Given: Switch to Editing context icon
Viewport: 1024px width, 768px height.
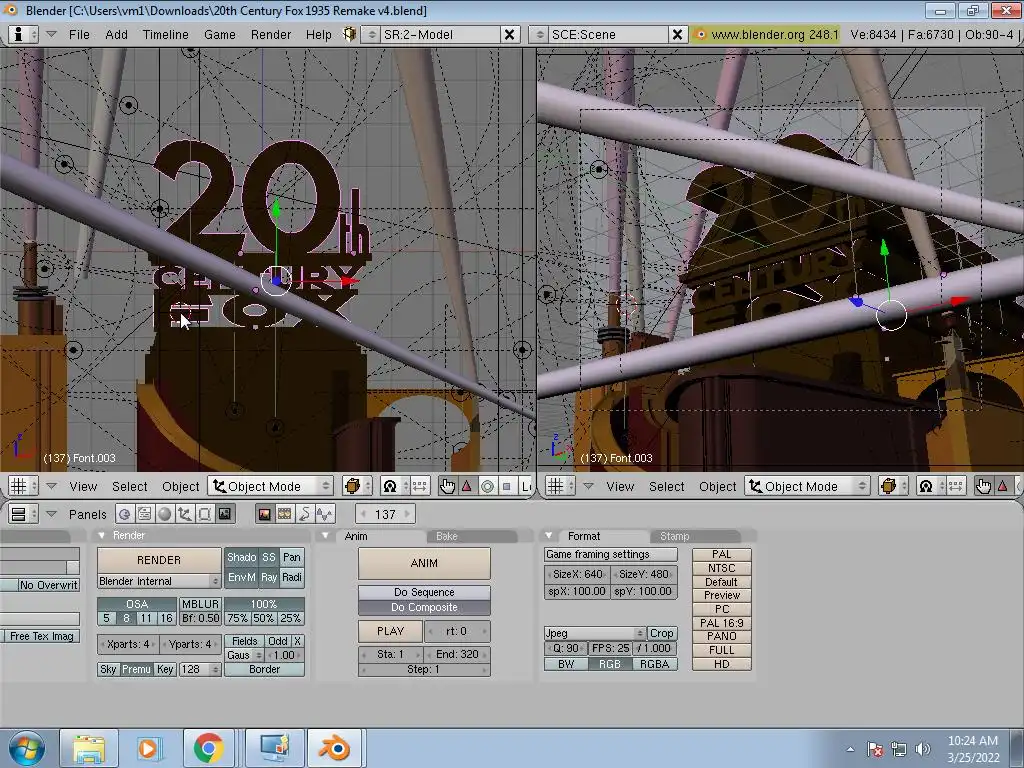Looking at the screenshot, I should pos(204,514).
